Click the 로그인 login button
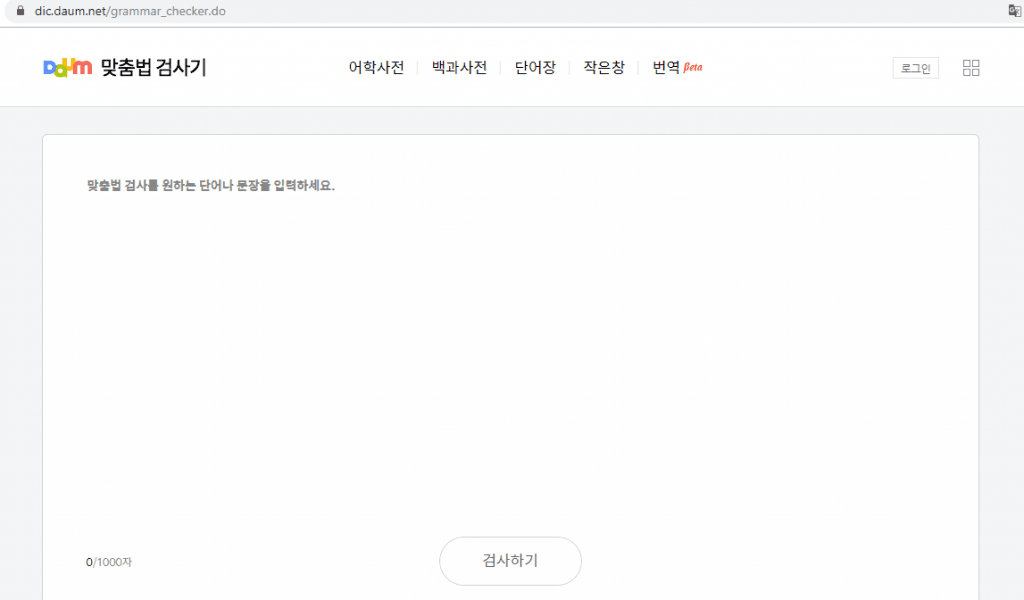 915,68
